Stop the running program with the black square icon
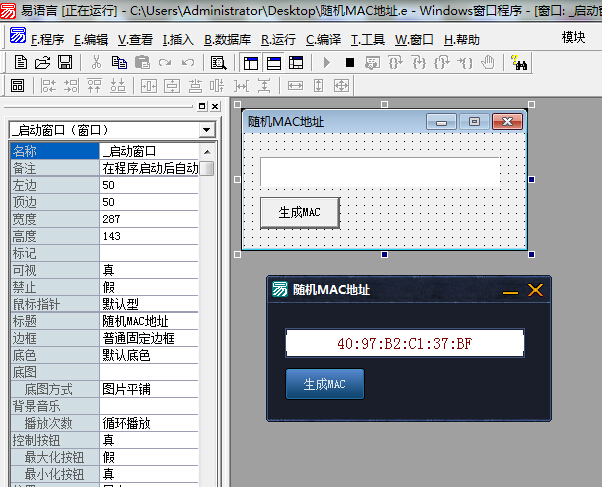This screenshot has height=487, width=602. click(x=350, y=63)
